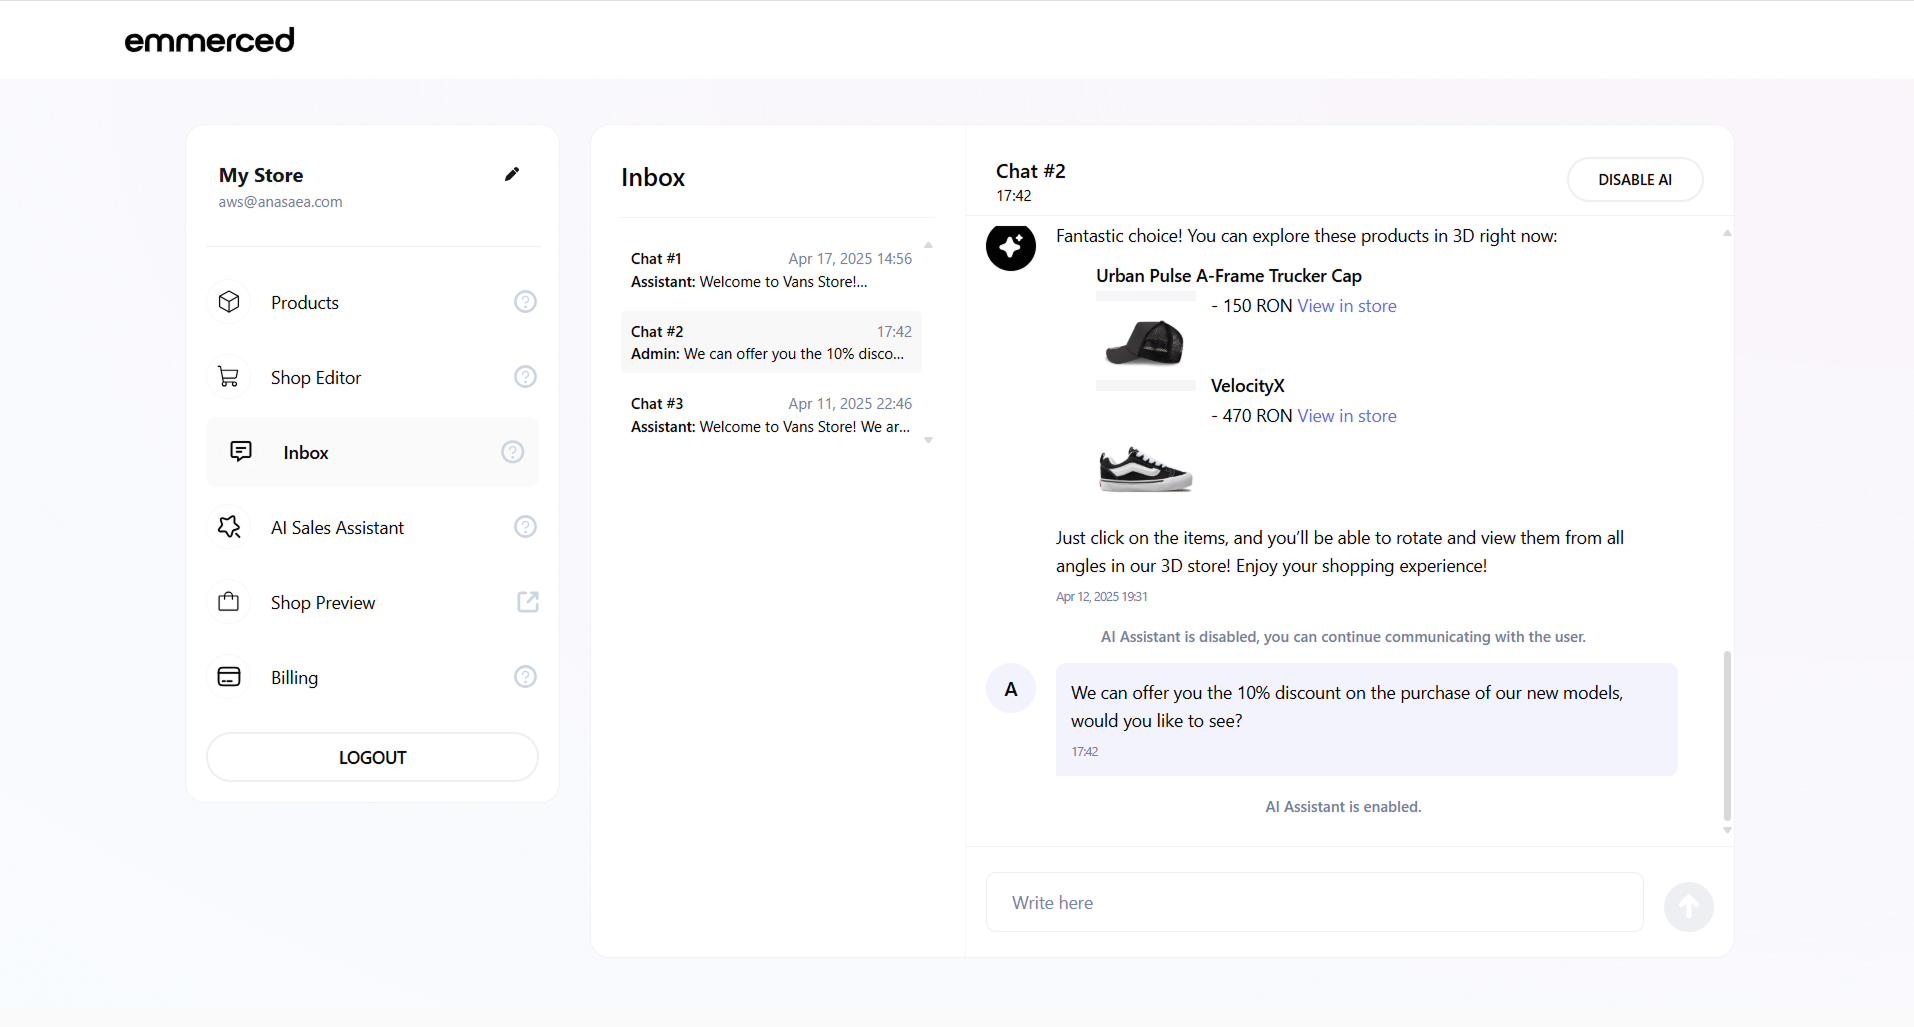Click the pencil edit icon beside My Store
The image size is (1914, 1027).
pos(512,174)
